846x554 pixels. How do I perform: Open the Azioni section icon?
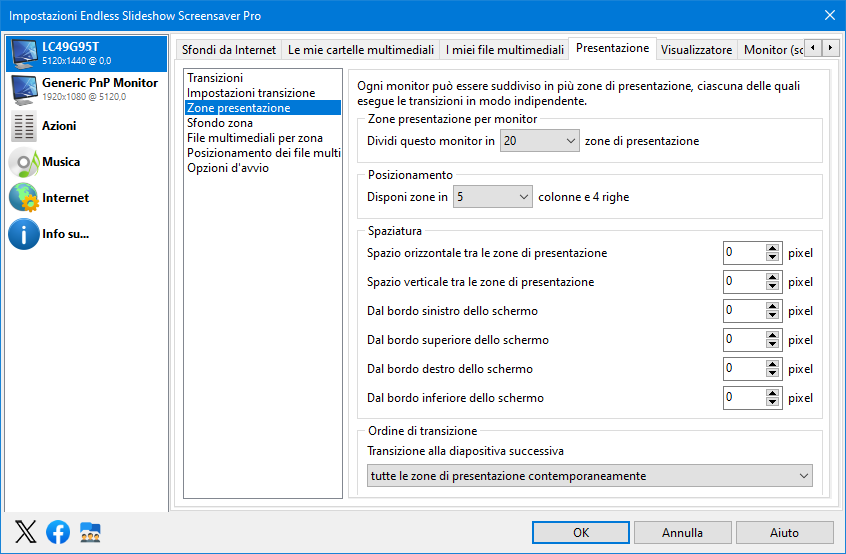[24, 126]
